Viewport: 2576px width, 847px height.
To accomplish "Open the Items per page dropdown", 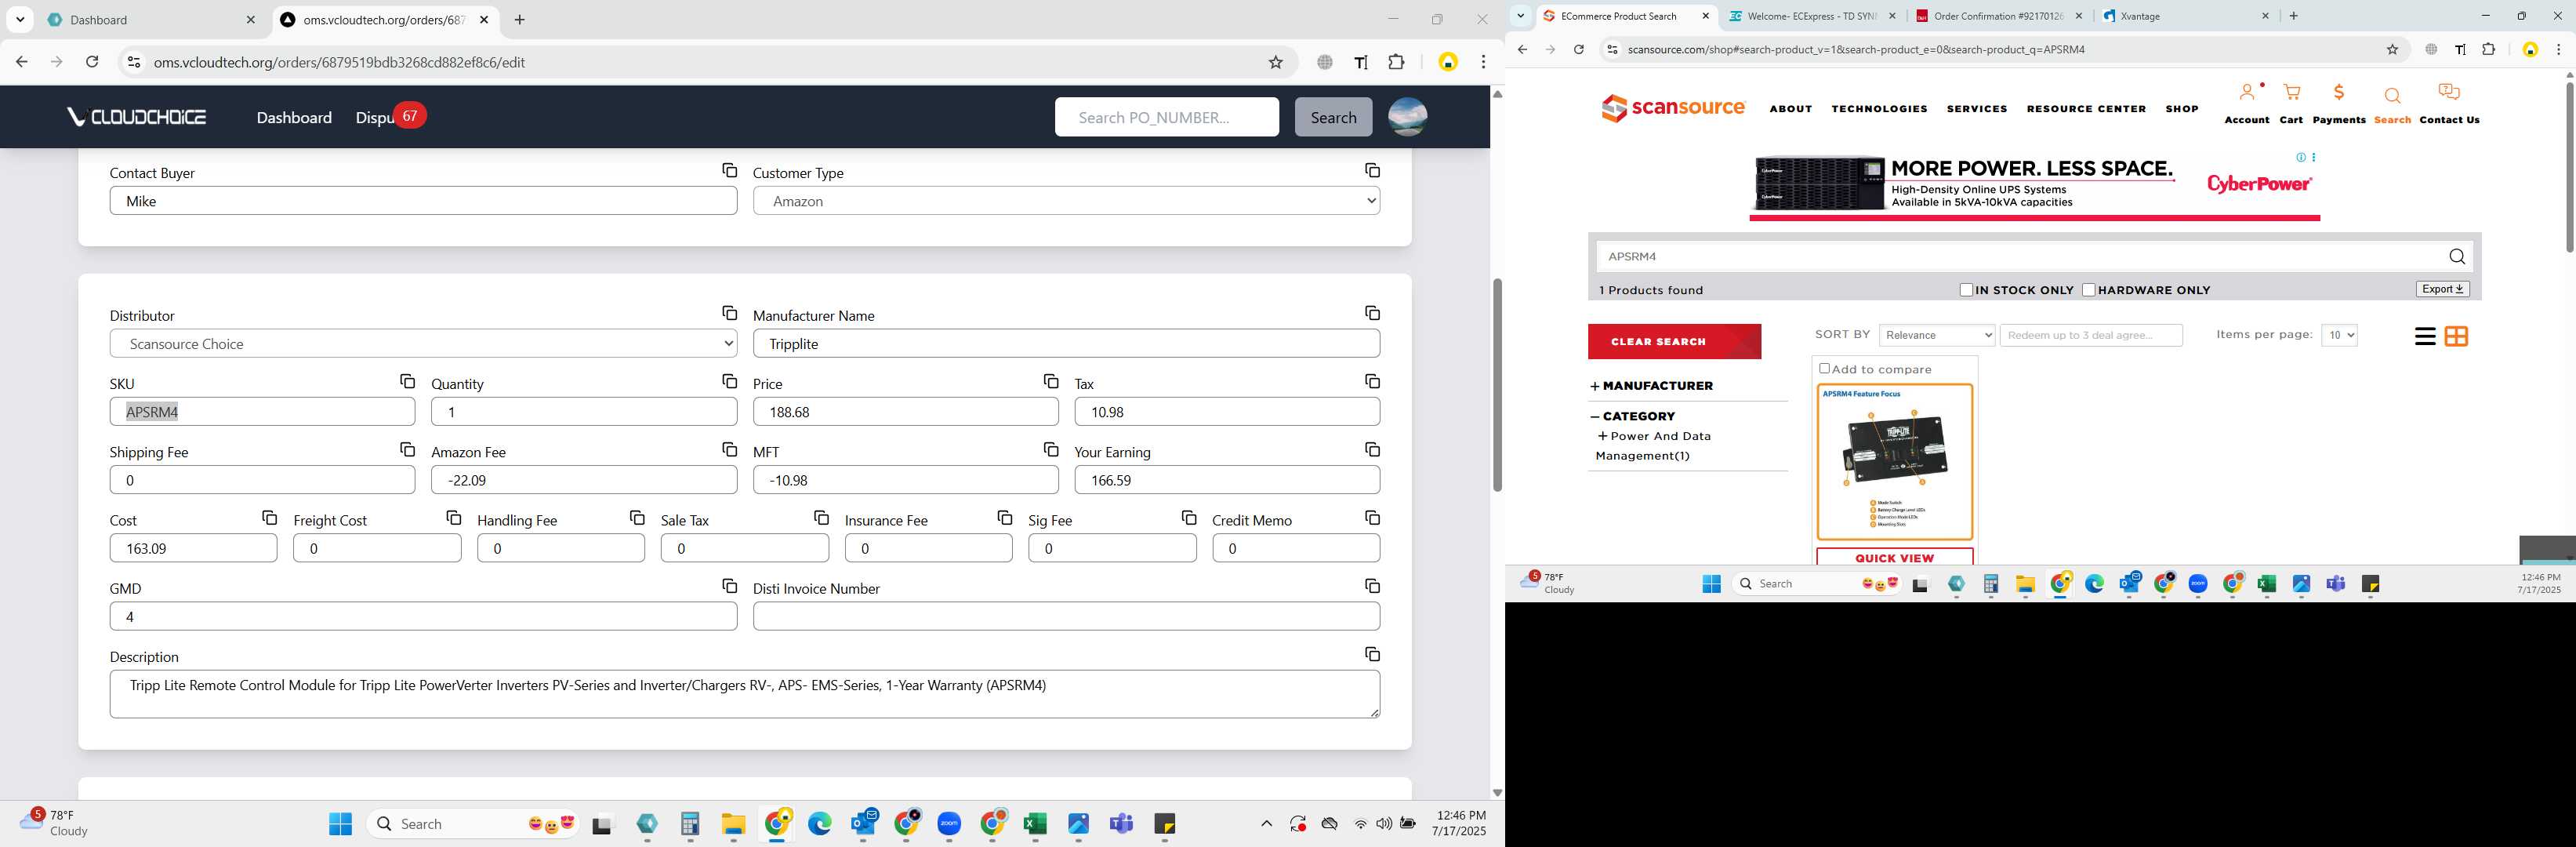I will (2339, 335).
